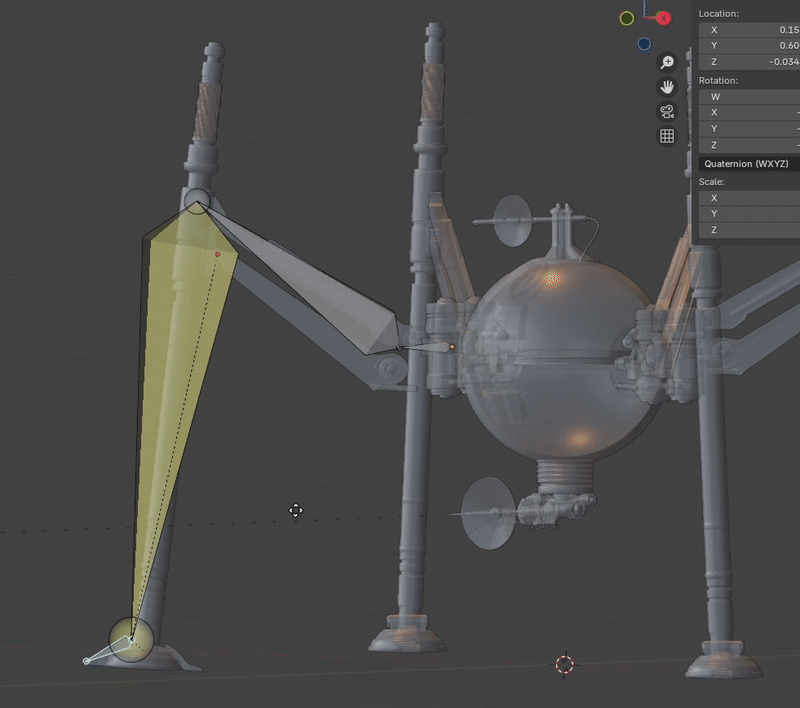Switch perspective/orthographic with the grid icon

click(667, 136)
